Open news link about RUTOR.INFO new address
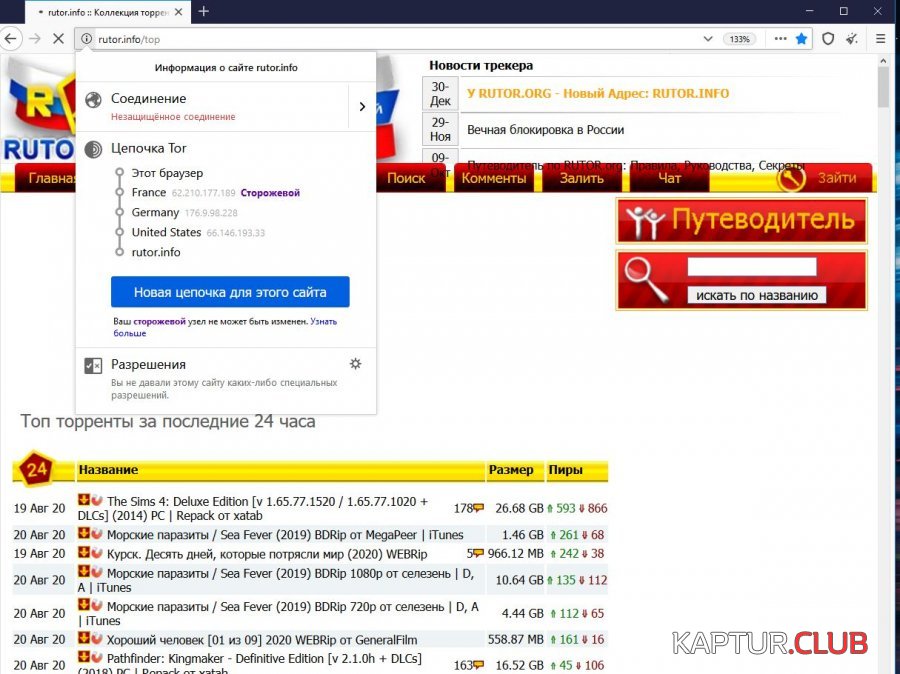900x674 pixels. pyautogui.click(x=598, y=94)
